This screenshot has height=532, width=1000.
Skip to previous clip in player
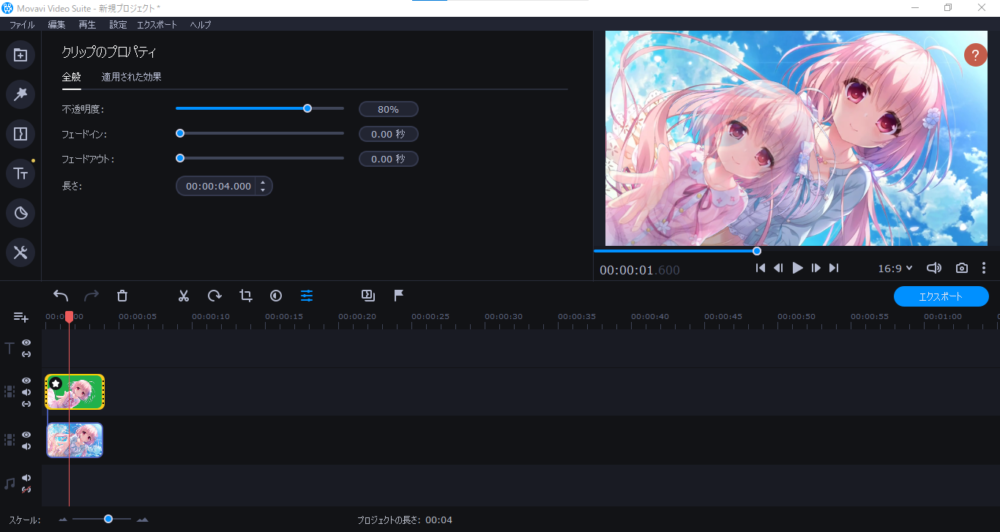coord(760,268)
